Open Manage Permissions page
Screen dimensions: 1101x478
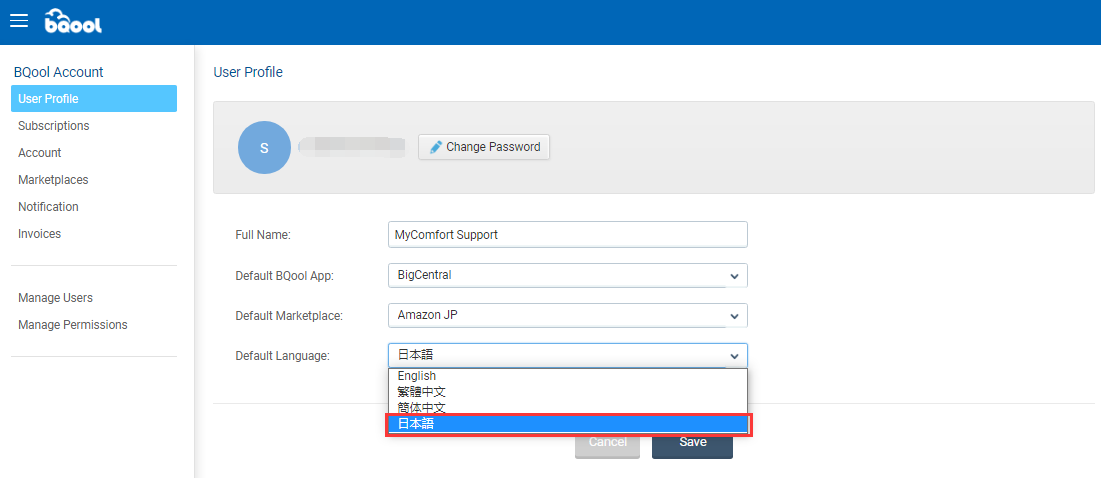pos(73,325)
